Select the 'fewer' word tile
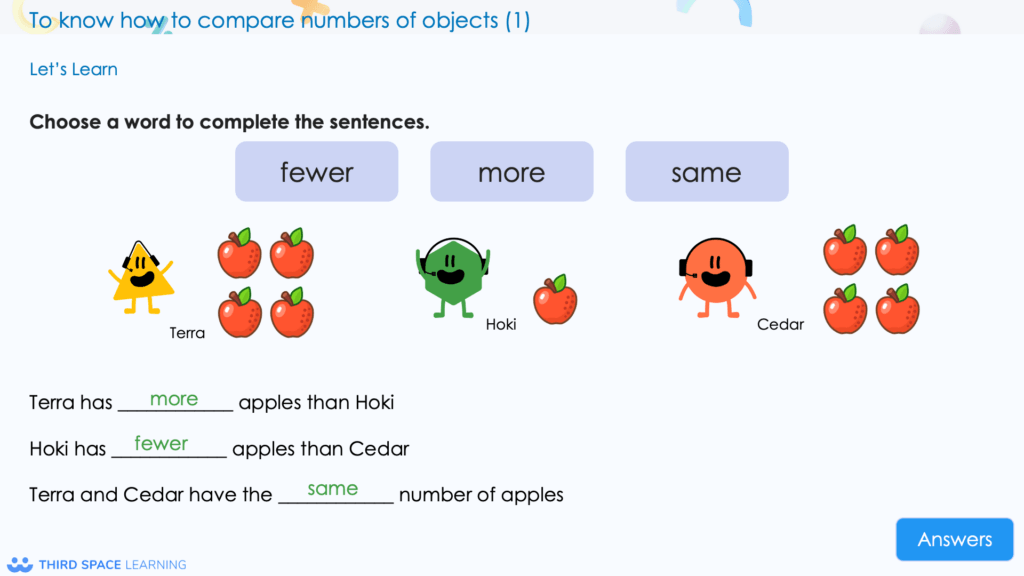The image size is (1024, 576). (x=316, y=171)
